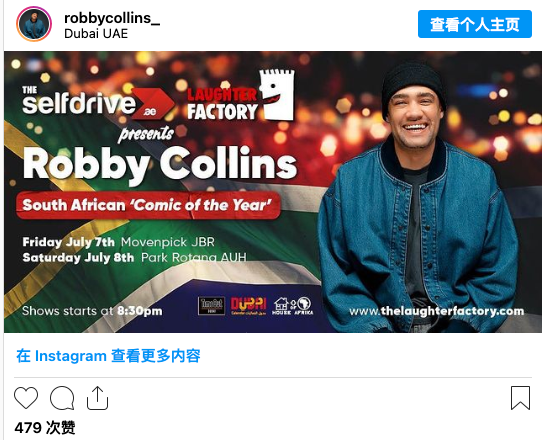542x440 pixels.
Task: Click the South African Comic of the Year banner
Action: coord(148,205)
